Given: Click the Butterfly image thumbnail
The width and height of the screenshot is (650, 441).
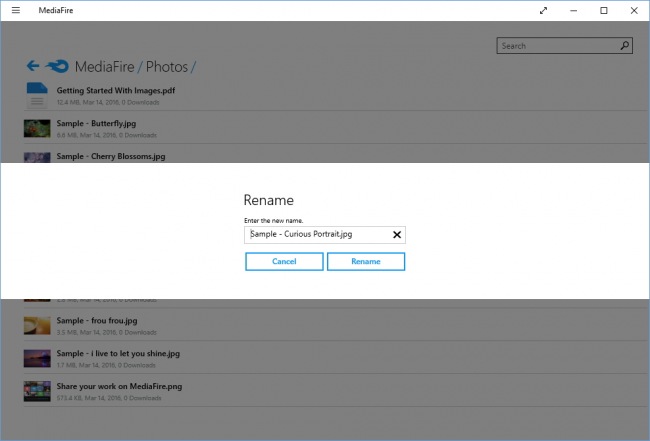Looking at the screenshot, I should [x=37, y=128].
